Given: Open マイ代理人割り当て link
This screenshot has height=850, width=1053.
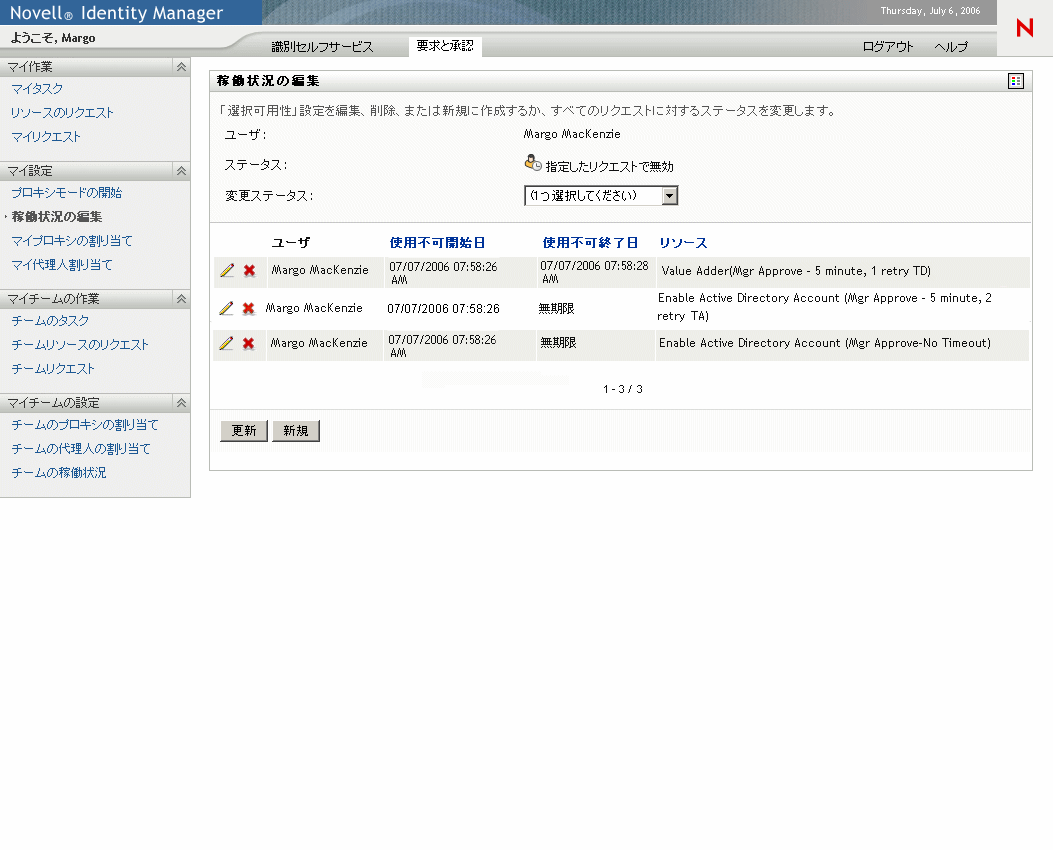Looking at the screenshot, I should pos(62,265).
